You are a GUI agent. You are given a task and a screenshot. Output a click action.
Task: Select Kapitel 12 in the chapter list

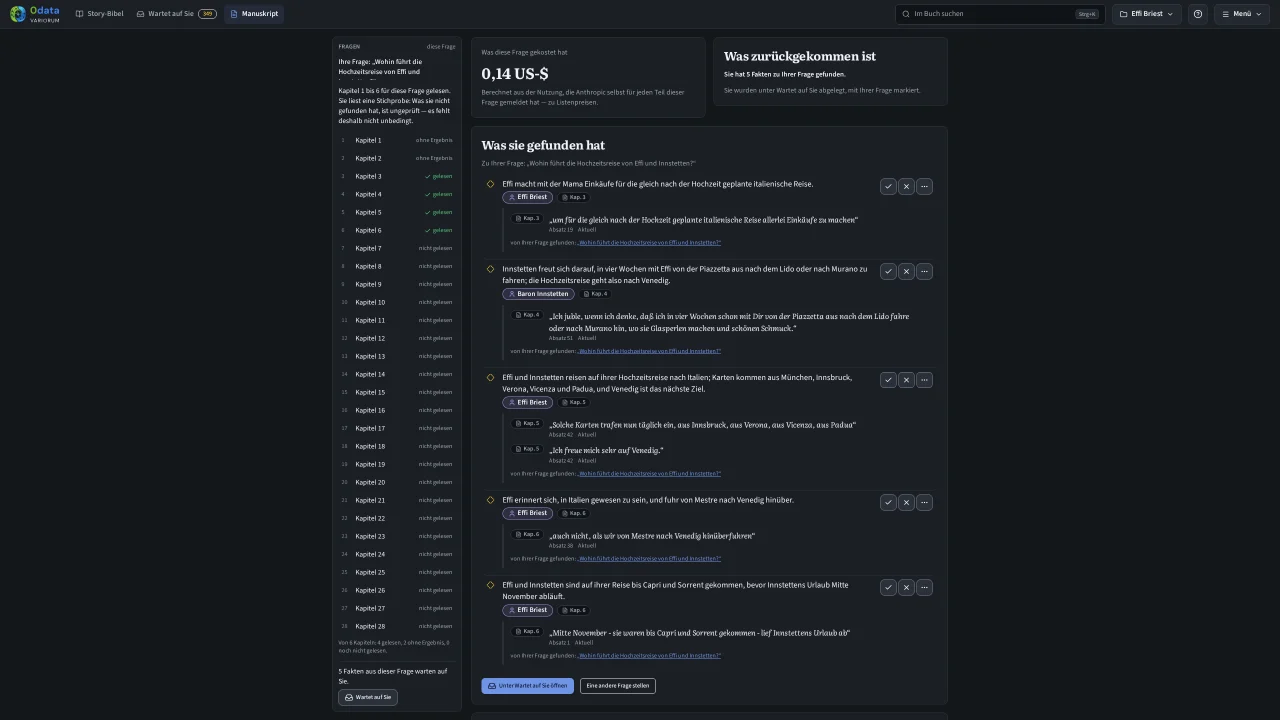396,338
